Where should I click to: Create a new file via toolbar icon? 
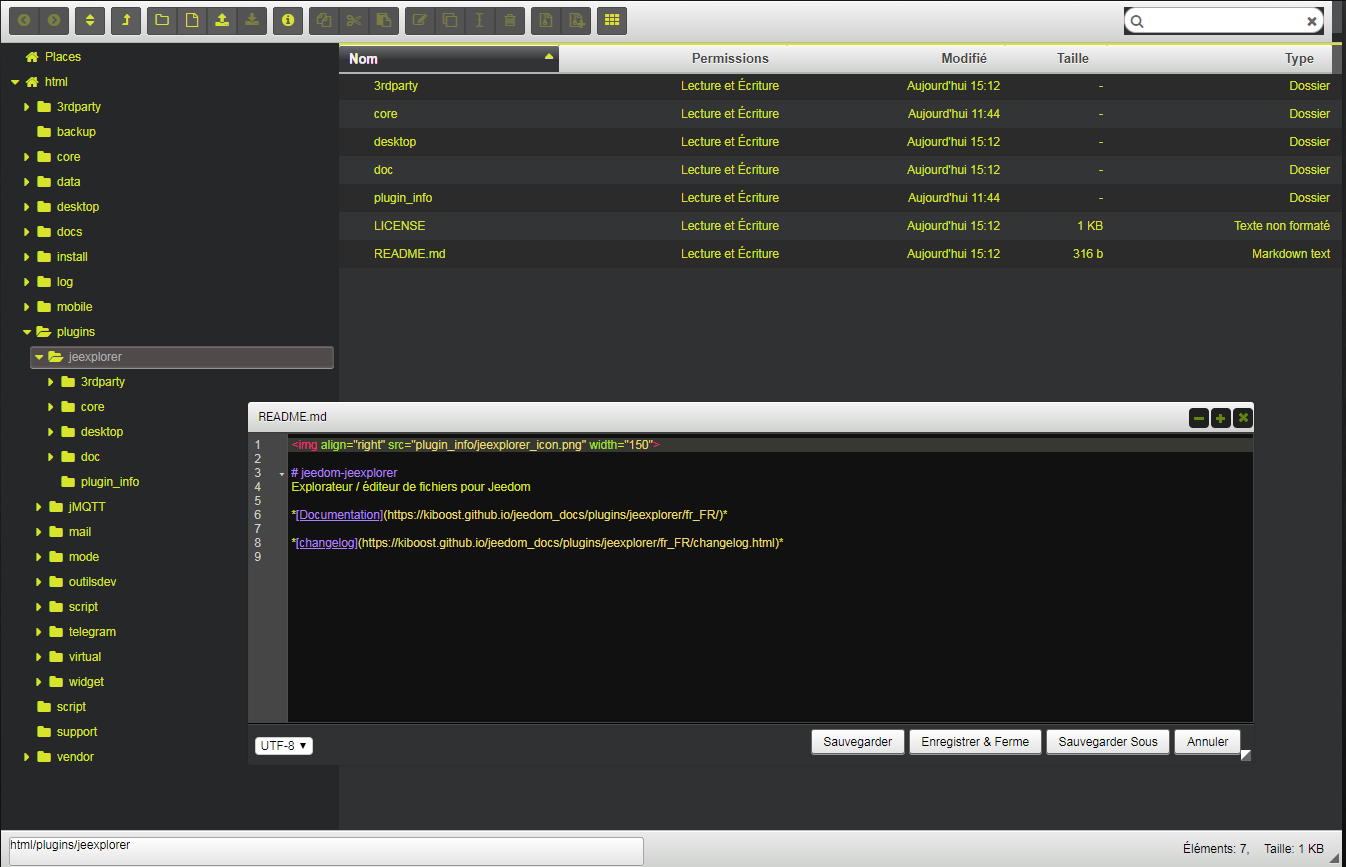(192, 20)
